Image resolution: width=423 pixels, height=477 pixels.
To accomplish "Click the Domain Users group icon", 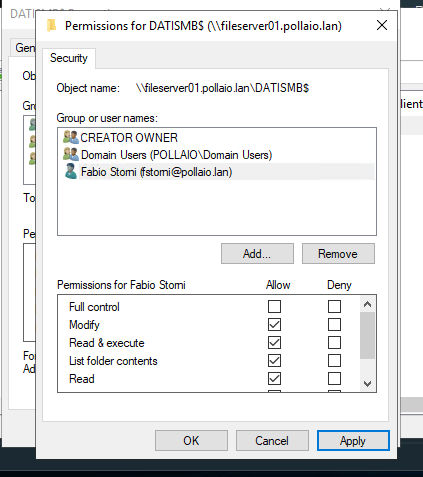I will click(x=71, y=154).
